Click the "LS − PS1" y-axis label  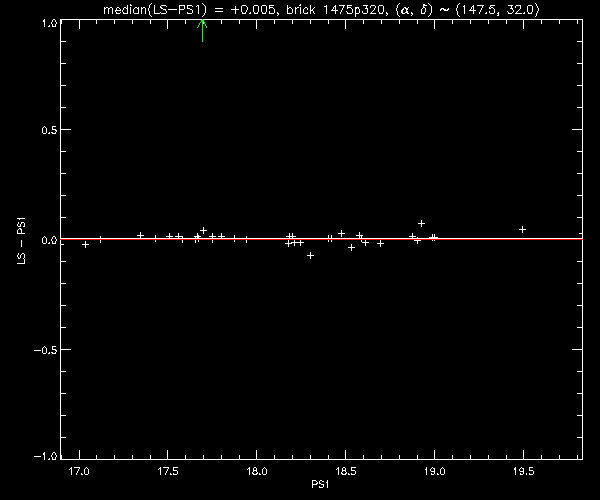click(x=22, y=241)
